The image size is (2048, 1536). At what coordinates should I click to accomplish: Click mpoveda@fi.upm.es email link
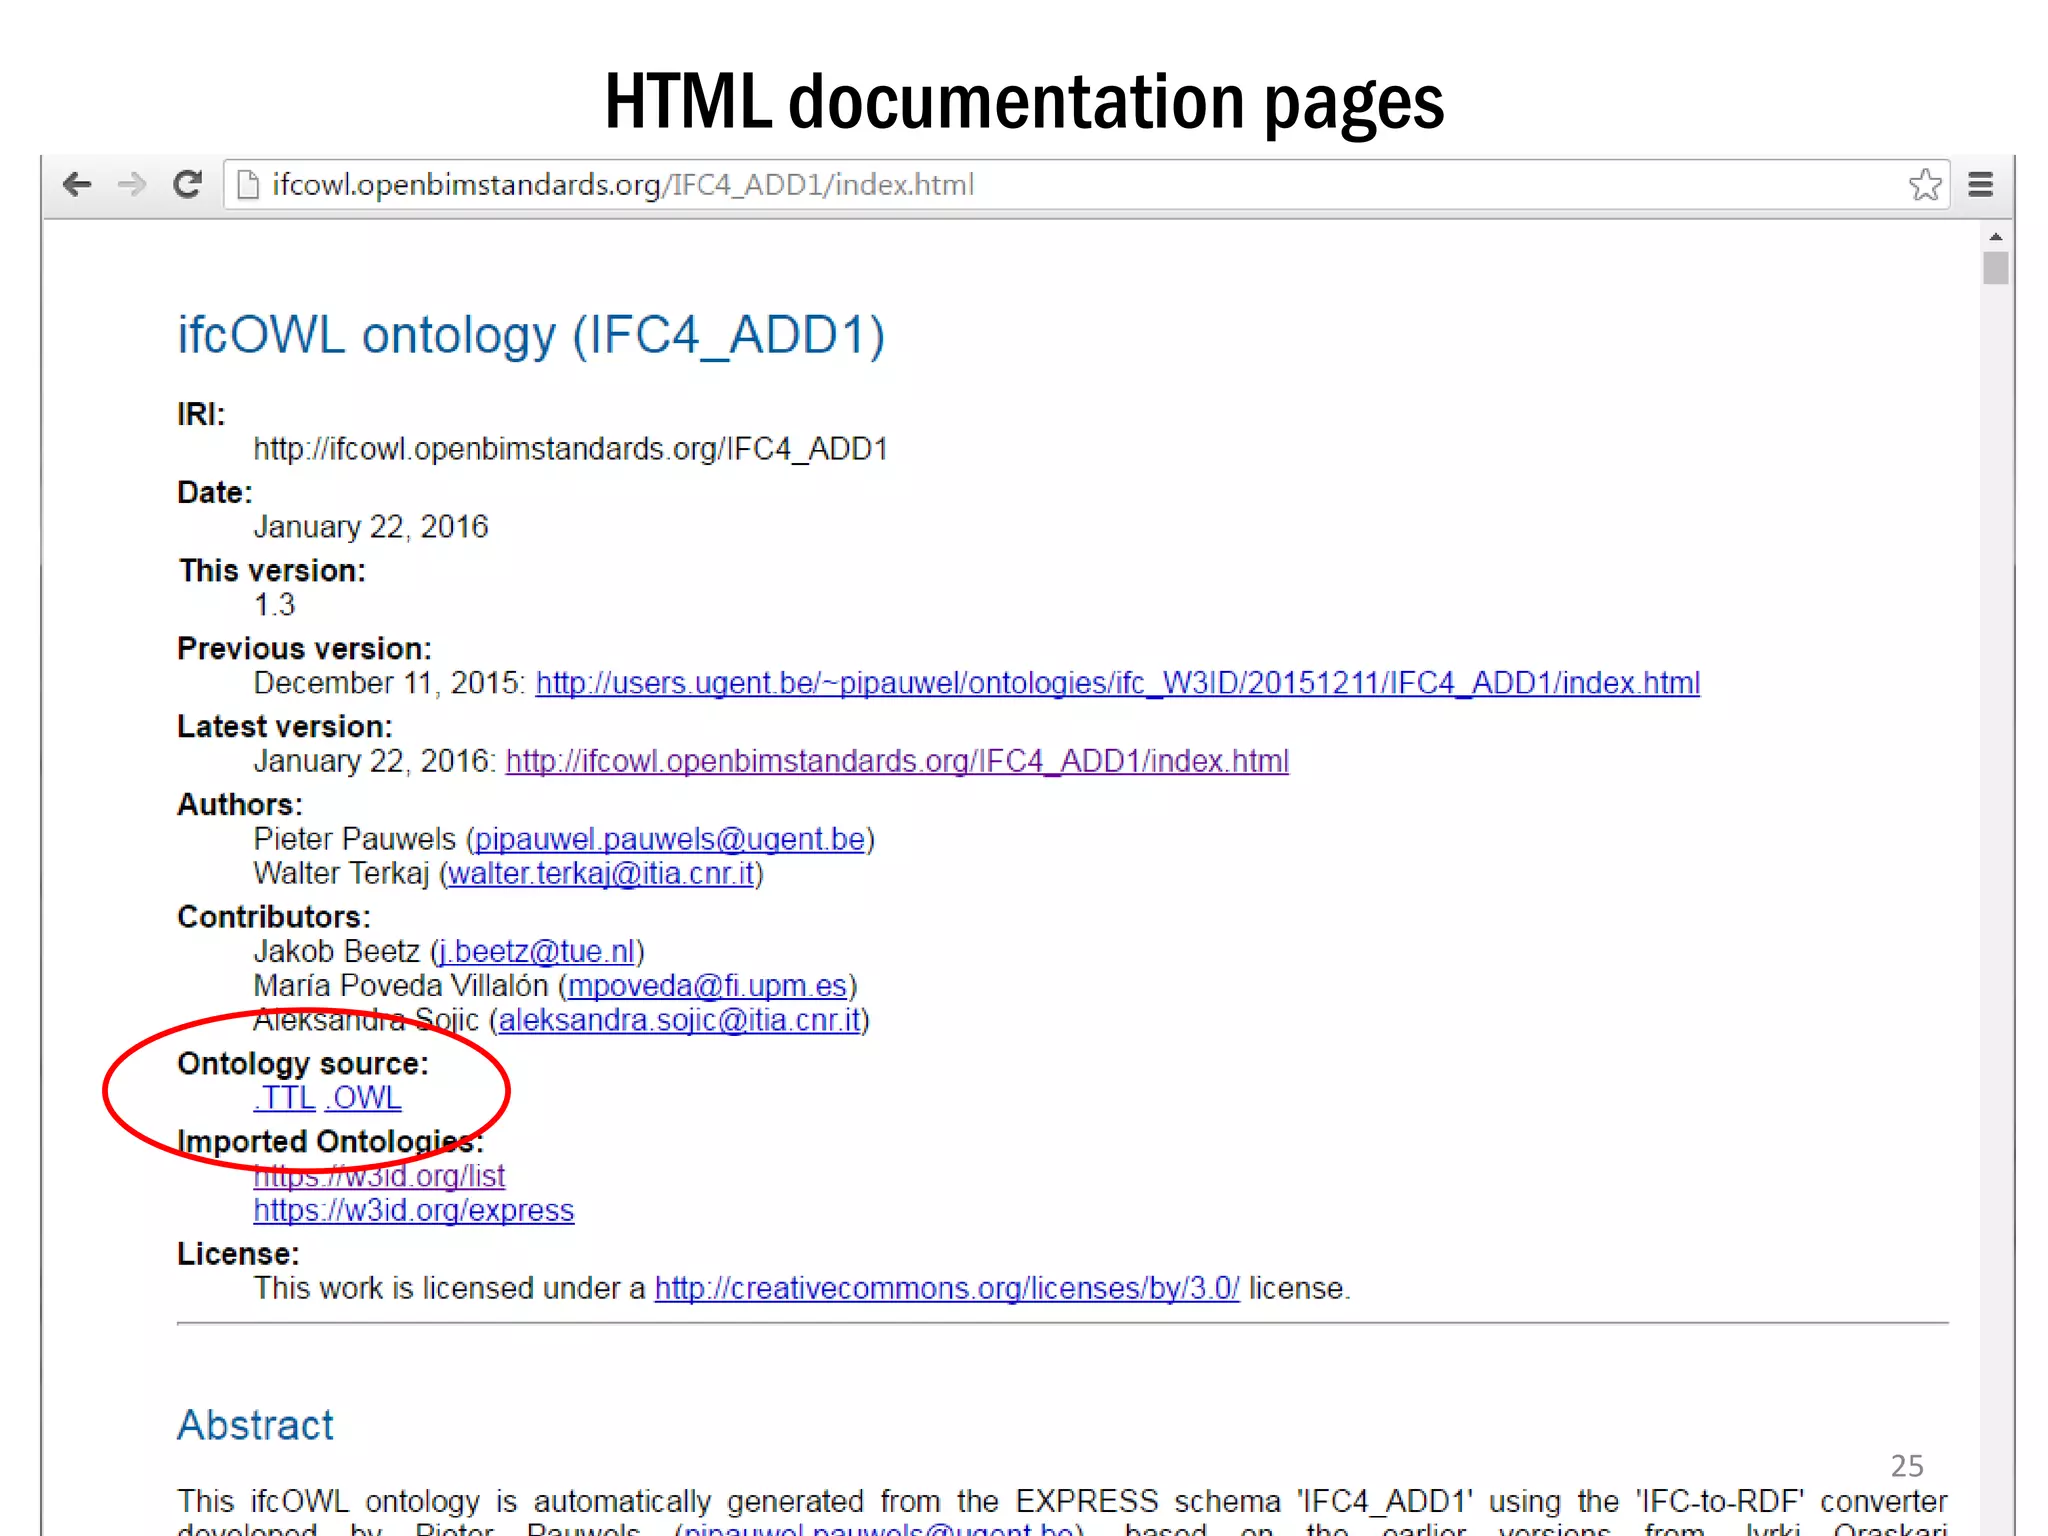[707, 986]
